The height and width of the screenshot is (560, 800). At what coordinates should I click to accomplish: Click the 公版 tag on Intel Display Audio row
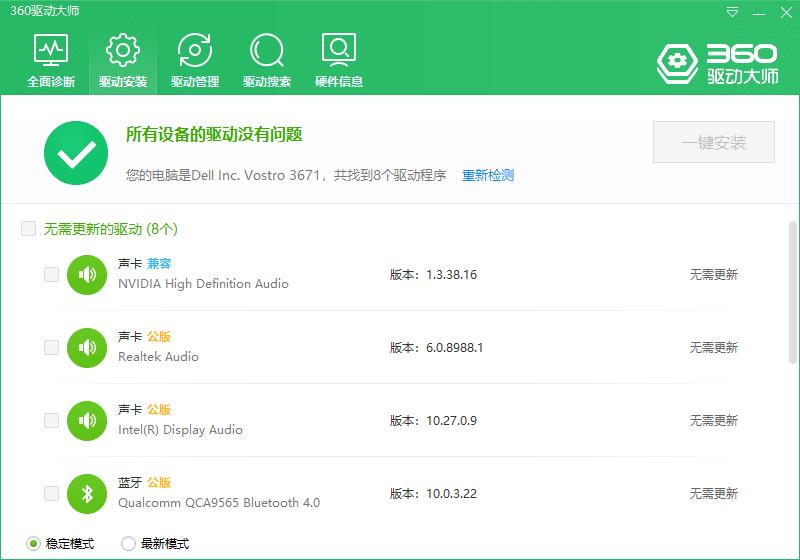click(x=159, y=410)
